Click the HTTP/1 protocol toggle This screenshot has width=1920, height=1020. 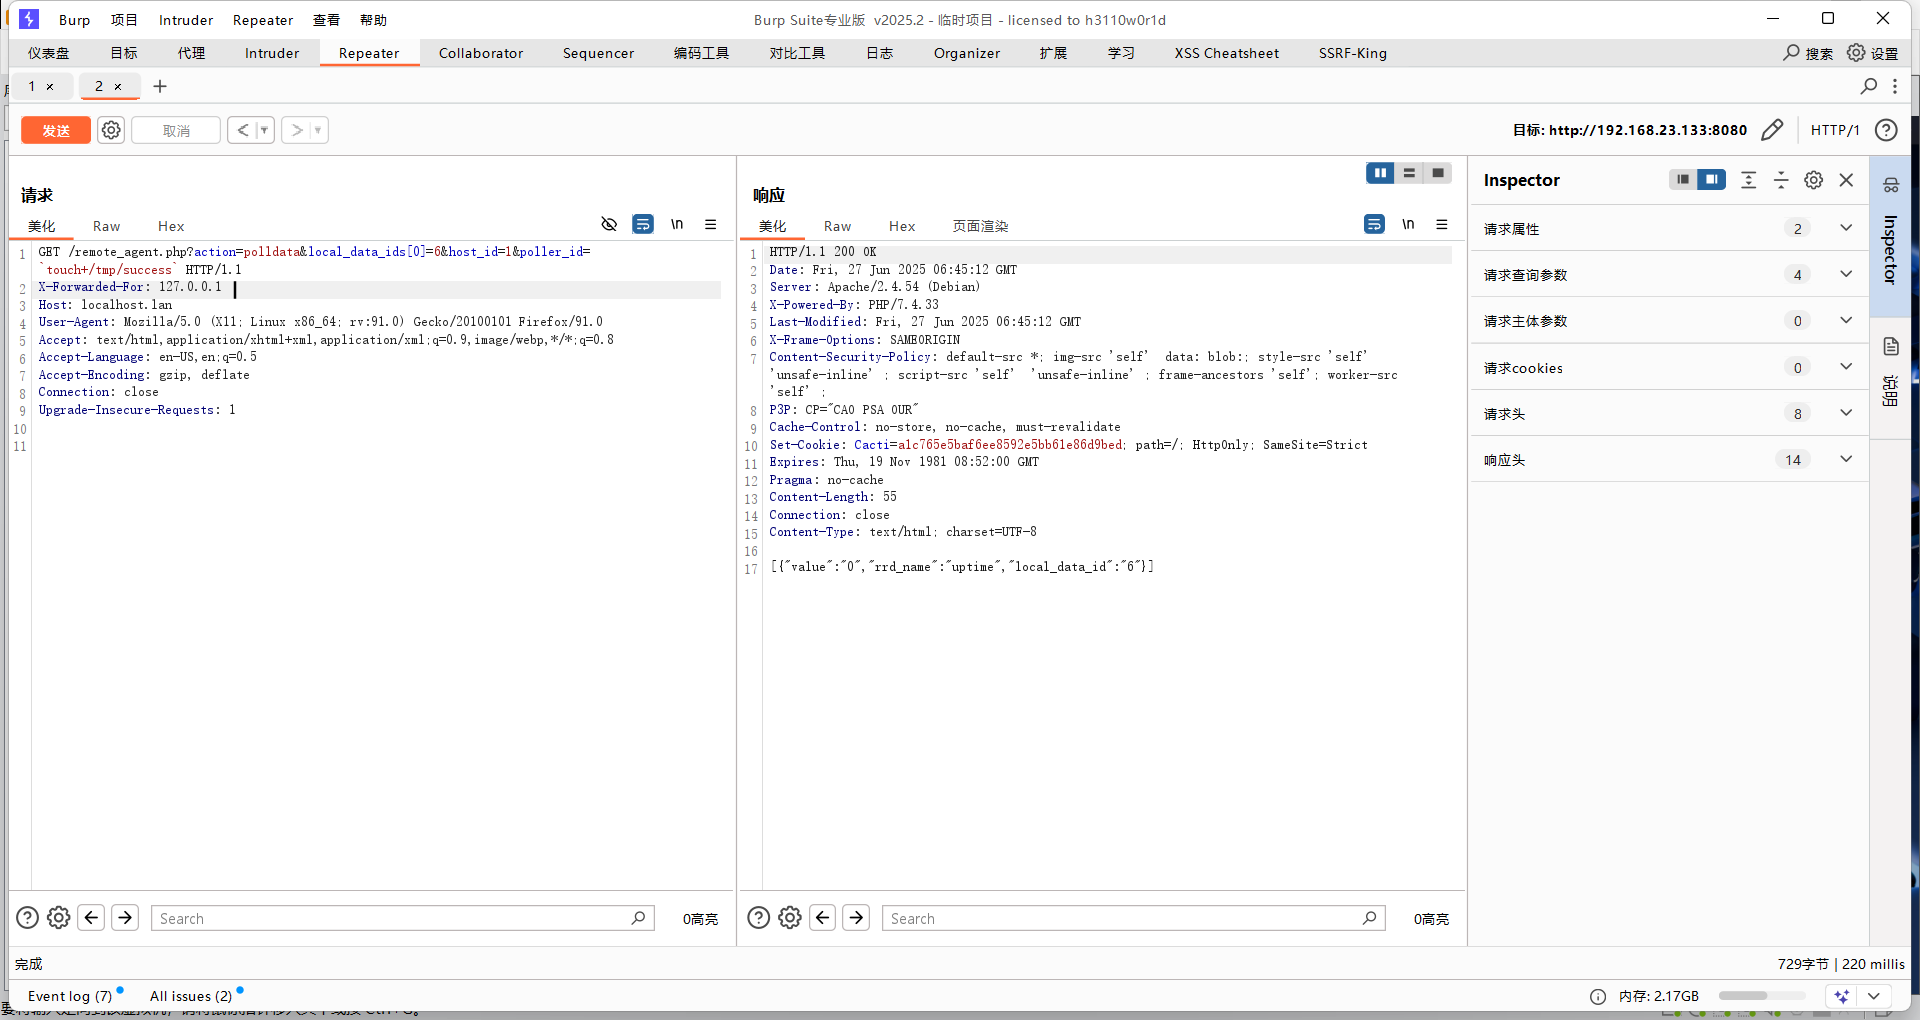(1835, 130)
